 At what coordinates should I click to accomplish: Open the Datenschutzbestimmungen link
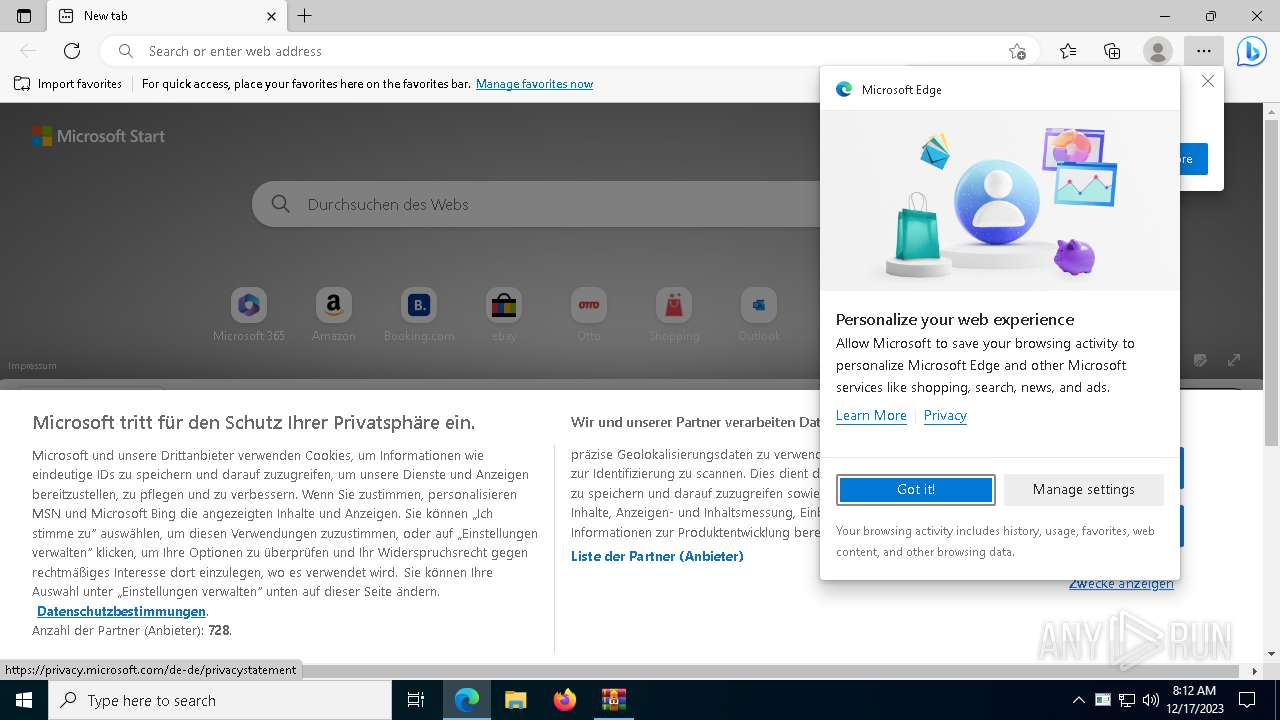point(121,611)
